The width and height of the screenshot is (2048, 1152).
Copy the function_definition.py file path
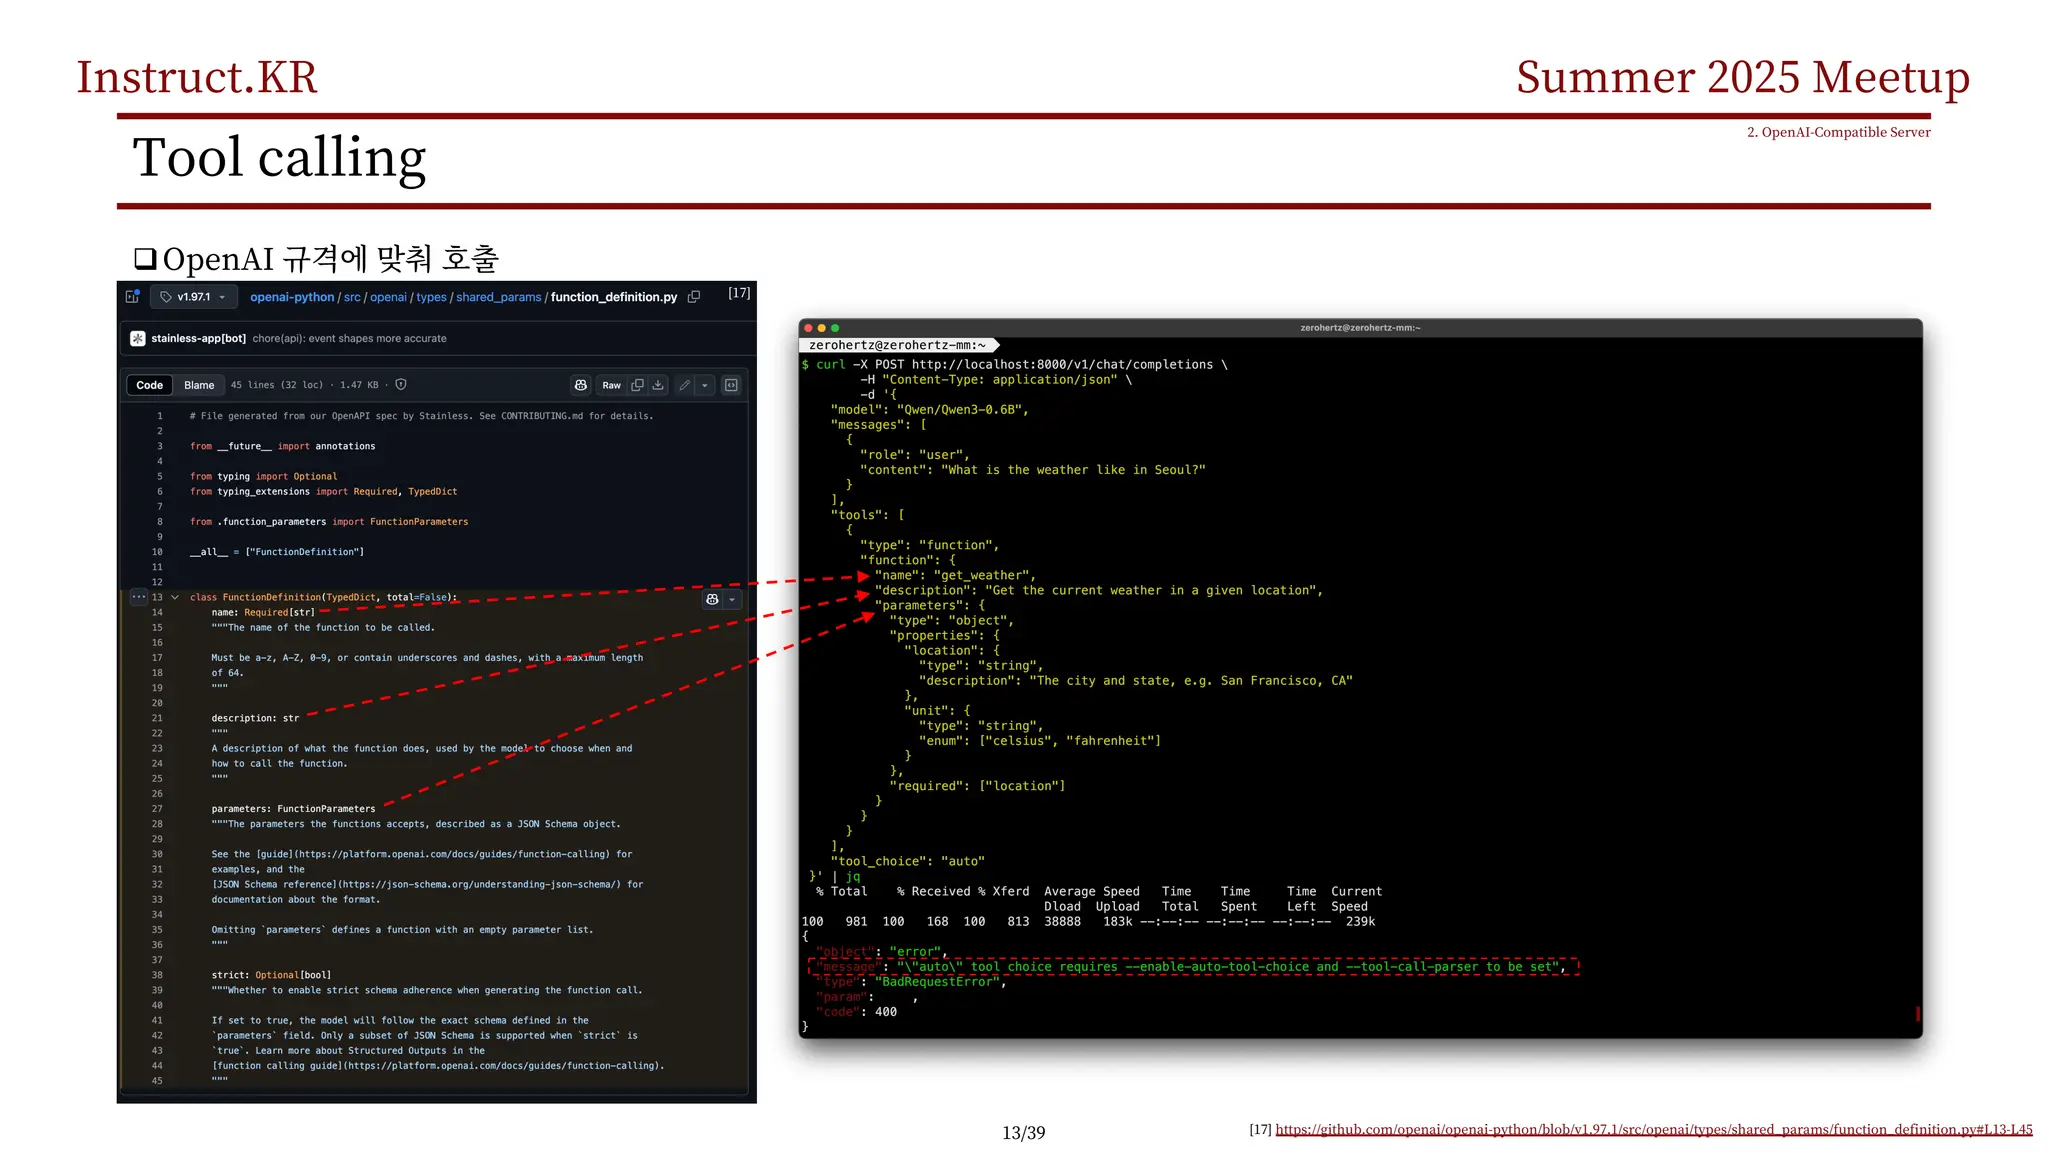(694, 297)
